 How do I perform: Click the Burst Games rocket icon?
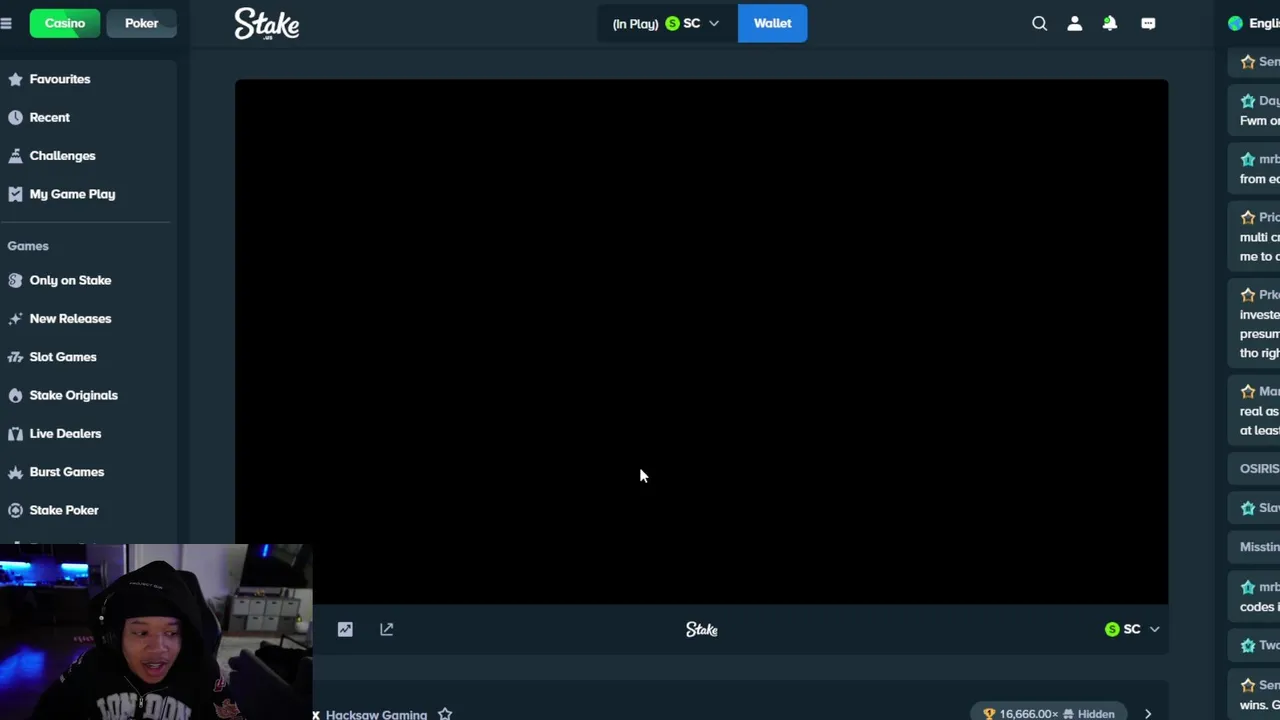(x=15, y=472)
